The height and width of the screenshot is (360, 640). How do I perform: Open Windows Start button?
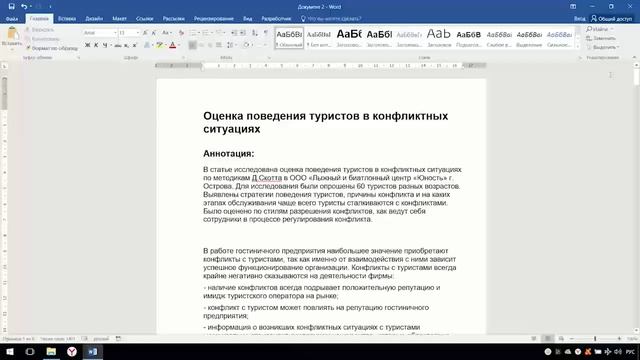tap(10, 351)
